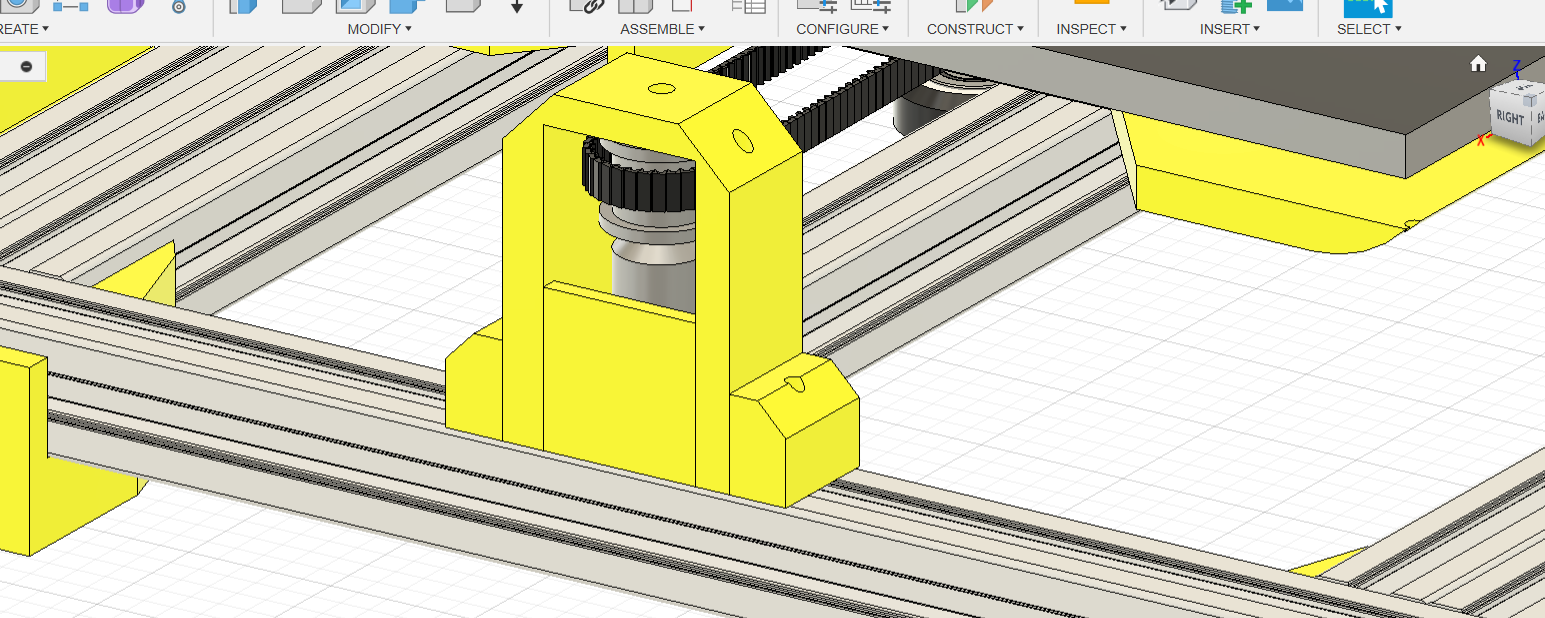Expand the ASSEMBLE dropdown menu
Screen dimensions: 1545x618
(x=662, y=29)
